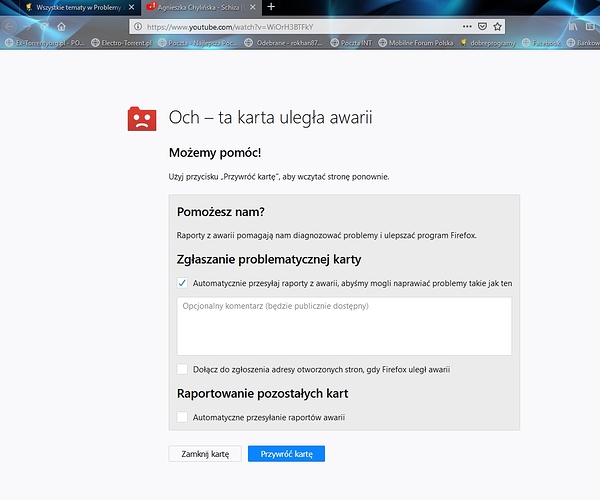Enable including addresses of open pages checkbox
The height and width of the screenshot is (500, 600).
coord(182,369)
